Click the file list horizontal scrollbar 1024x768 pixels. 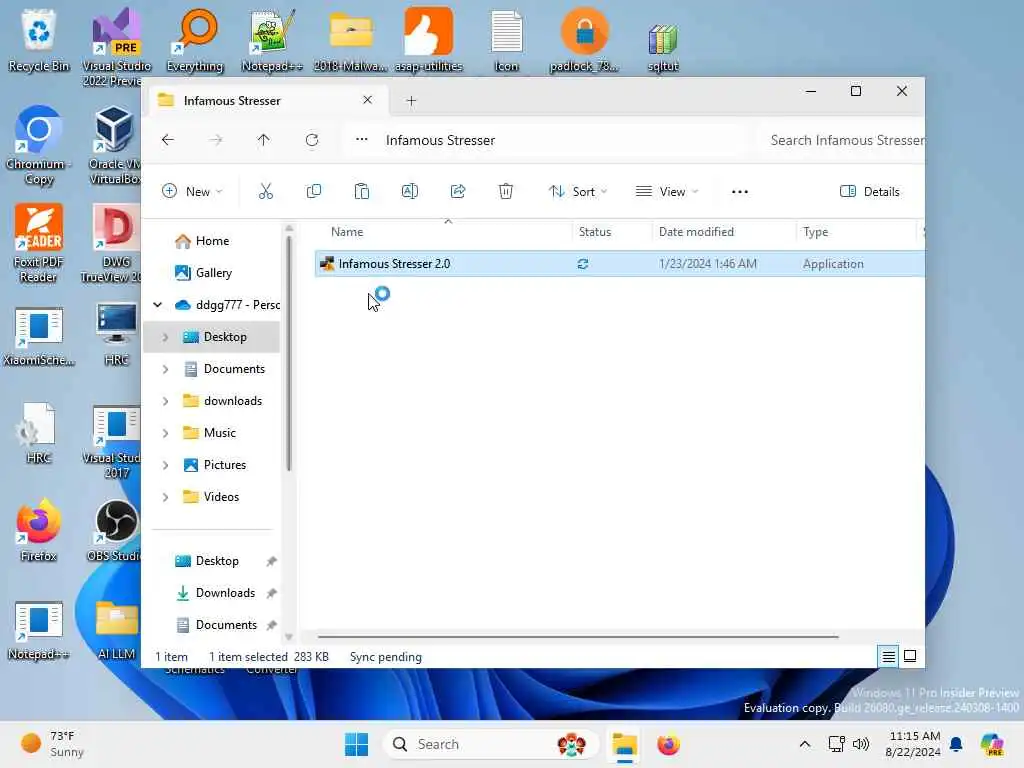coord(577,636)
